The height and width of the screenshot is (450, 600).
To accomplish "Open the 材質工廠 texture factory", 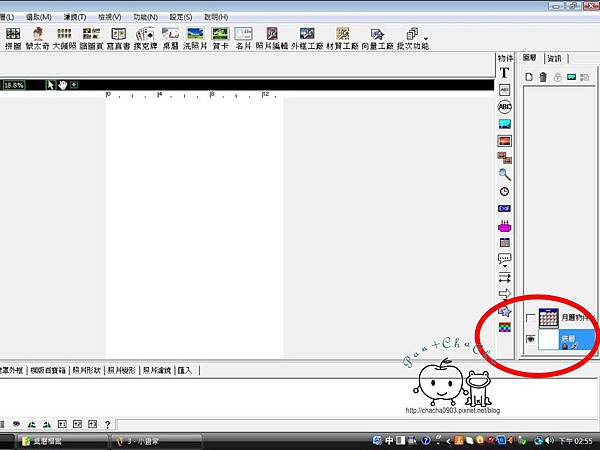I will [342, 38].
